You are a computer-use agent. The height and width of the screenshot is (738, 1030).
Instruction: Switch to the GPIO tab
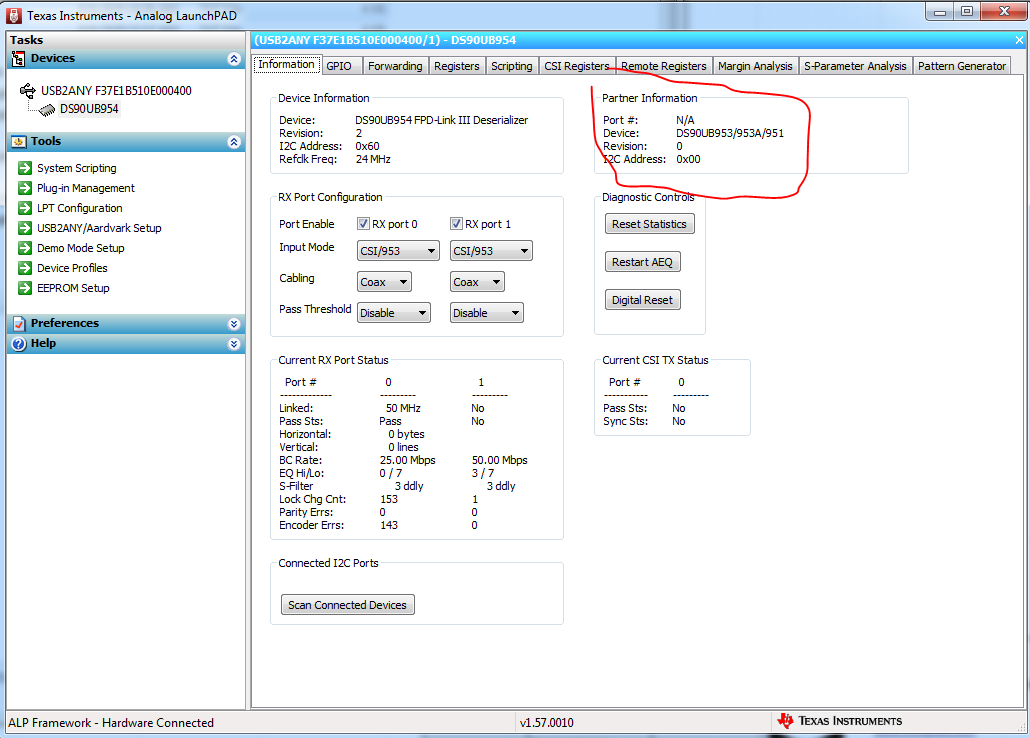click(x=342, y=66)
